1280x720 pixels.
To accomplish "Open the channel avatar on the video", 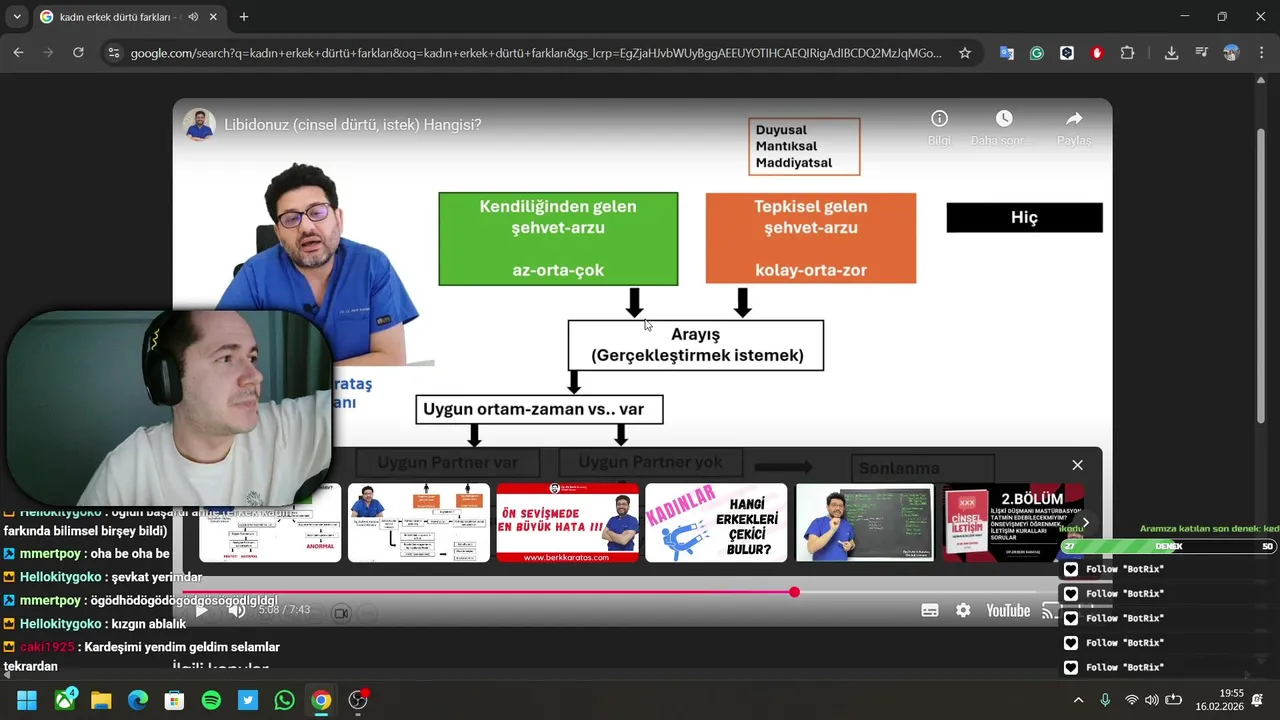I will (199, 125).
